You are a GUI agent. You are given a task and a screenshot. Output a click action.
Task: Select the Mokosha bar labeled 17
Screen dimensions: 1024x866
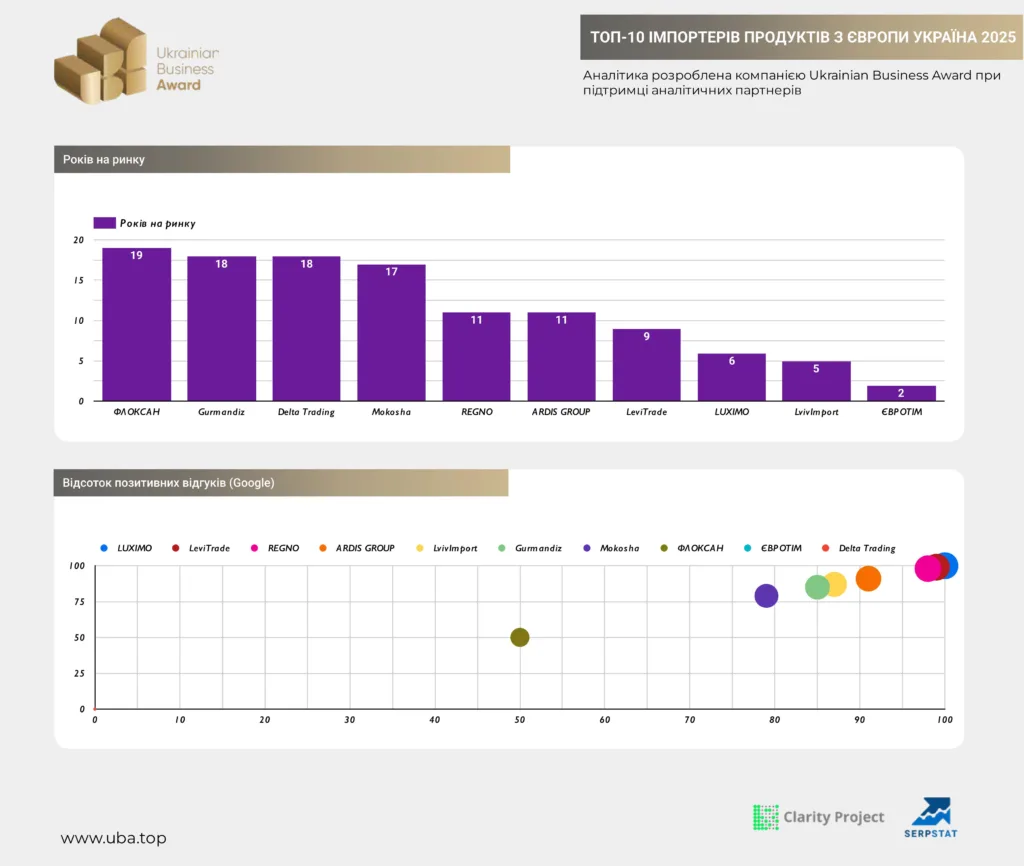coord(391,332)
